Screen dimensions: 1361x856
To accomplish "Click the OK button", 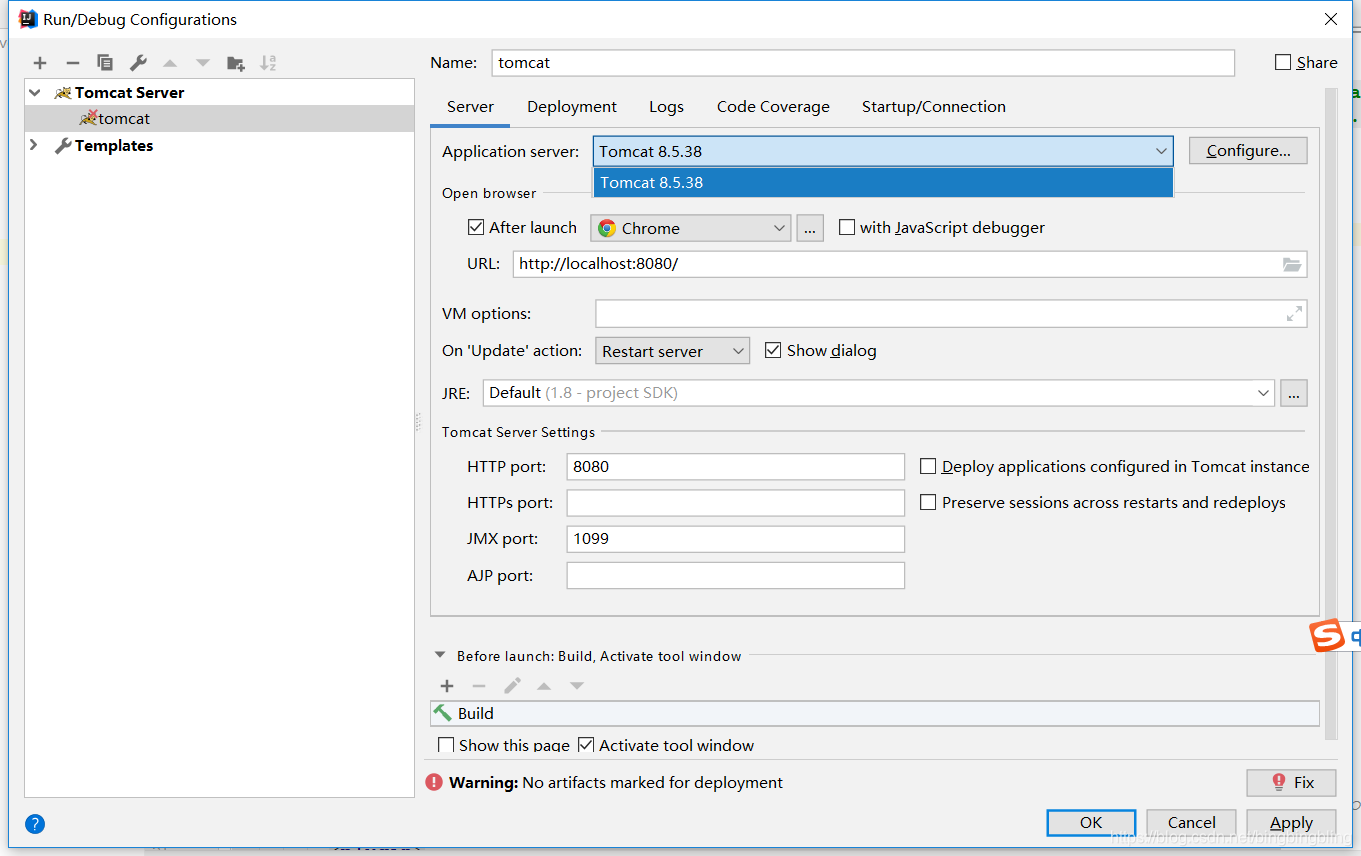I will pos(1091,823).
